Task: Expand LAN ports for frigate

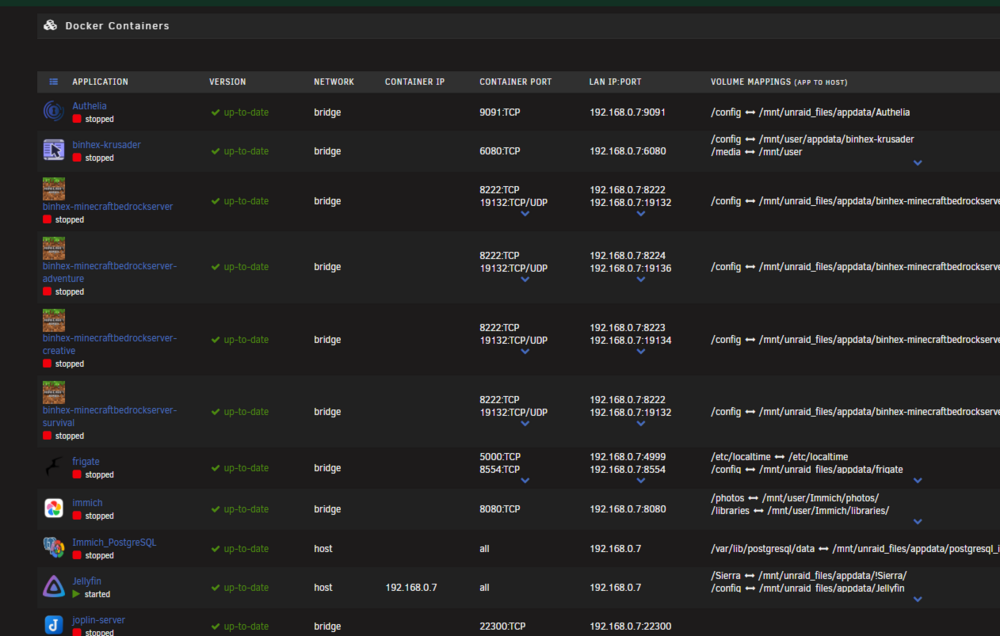Action: coord(641,481)
